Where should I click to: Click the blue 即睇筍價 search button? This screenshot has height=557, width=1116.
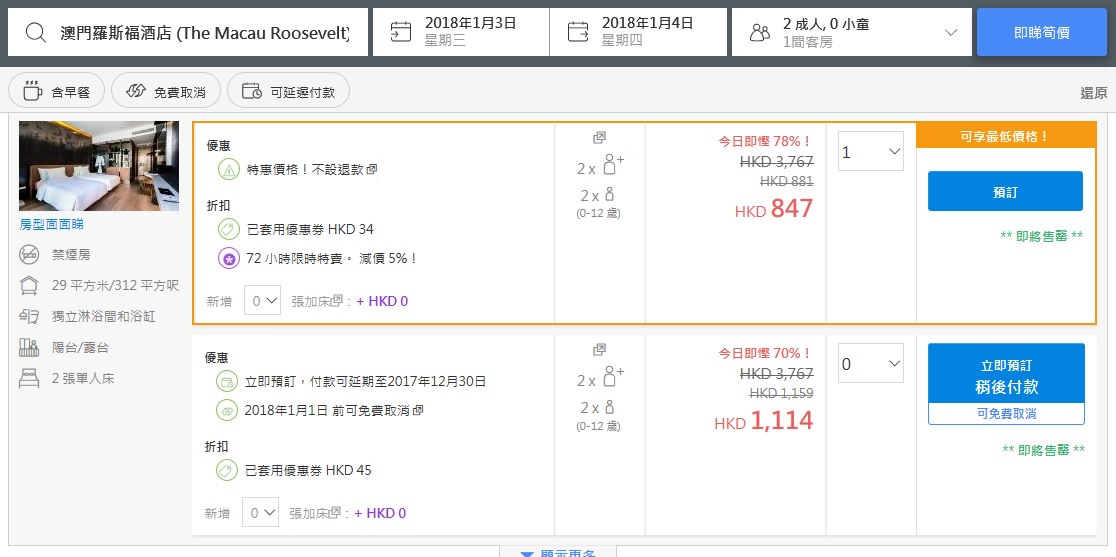point(1041,33)
